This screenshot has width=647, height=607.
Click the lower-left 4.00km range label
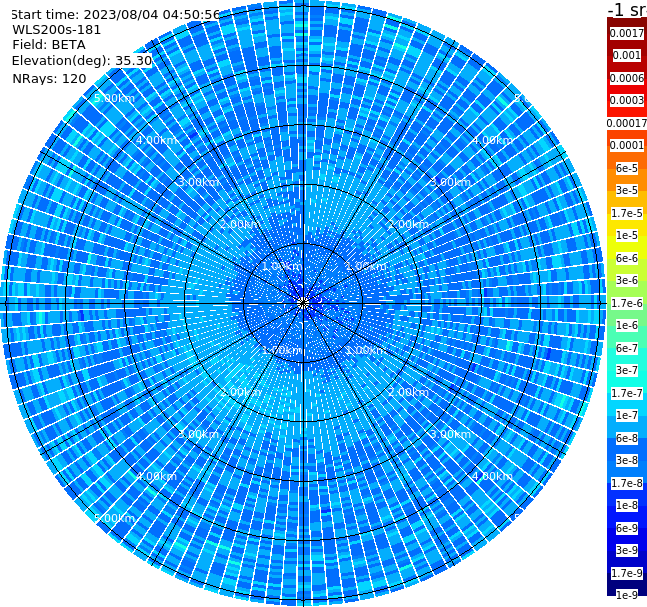tap(156, 476)
